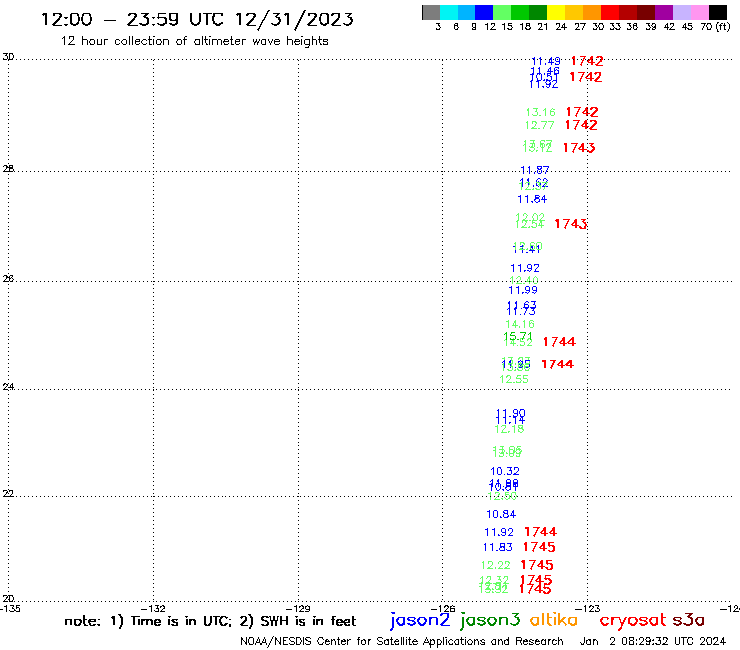
Task: Click time label '1745' next to 12.22
Action: click(x=537, y=565)
